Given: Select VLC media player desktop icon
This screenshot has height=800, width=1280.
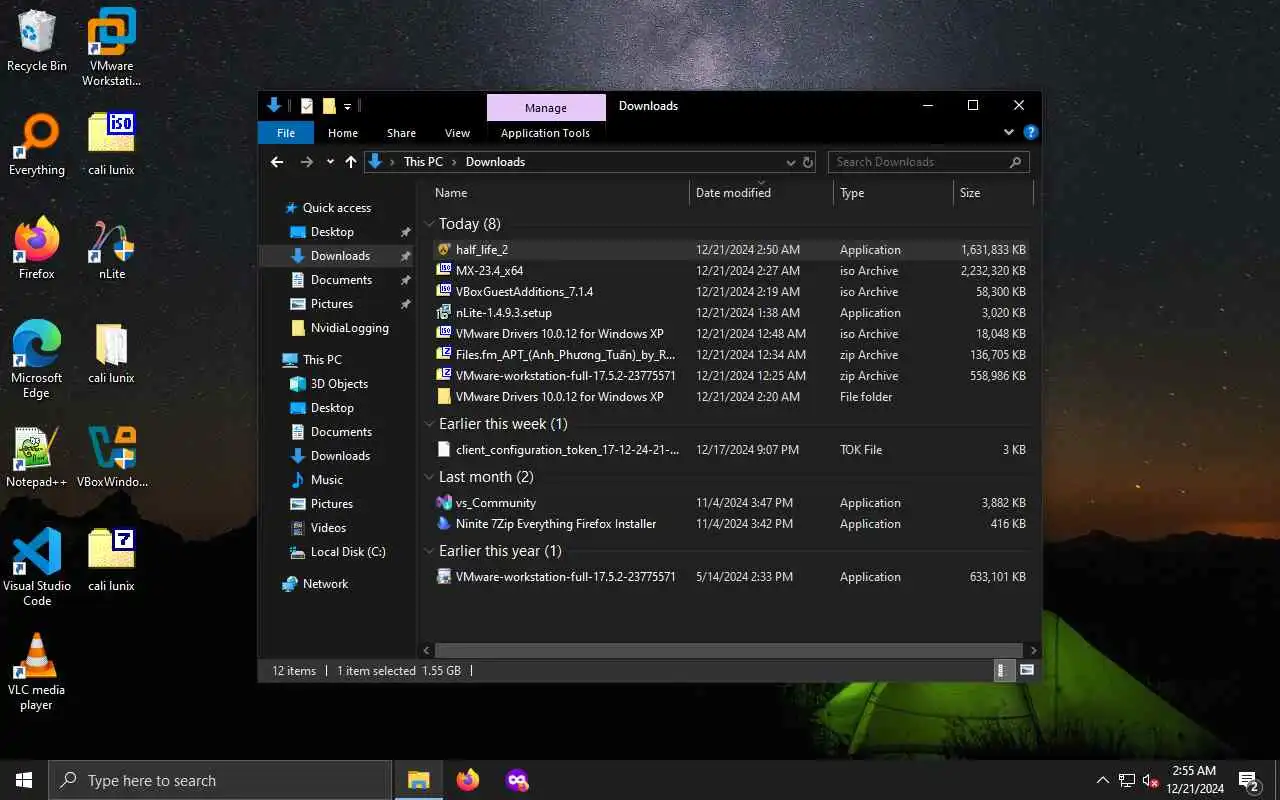Looking at the screenshot, I should (x=37, y=671).
